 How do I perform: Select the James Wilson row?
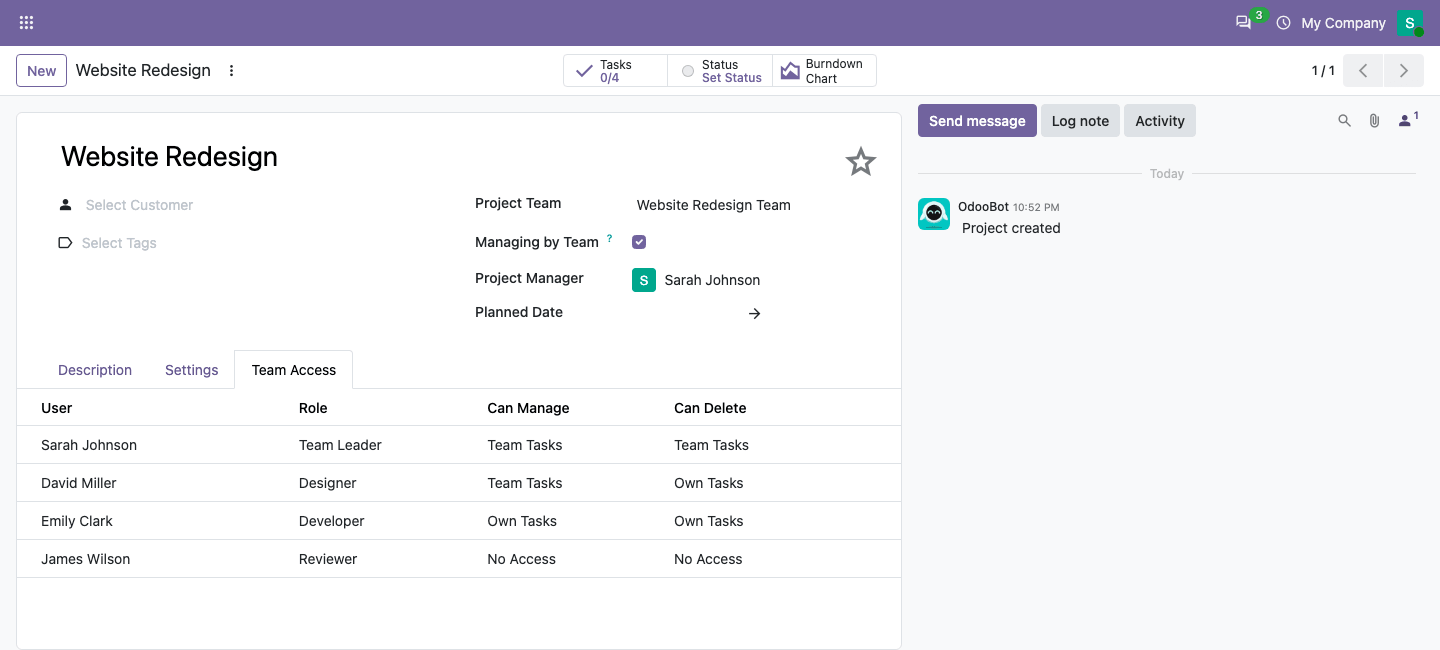(x=459, y=559)
